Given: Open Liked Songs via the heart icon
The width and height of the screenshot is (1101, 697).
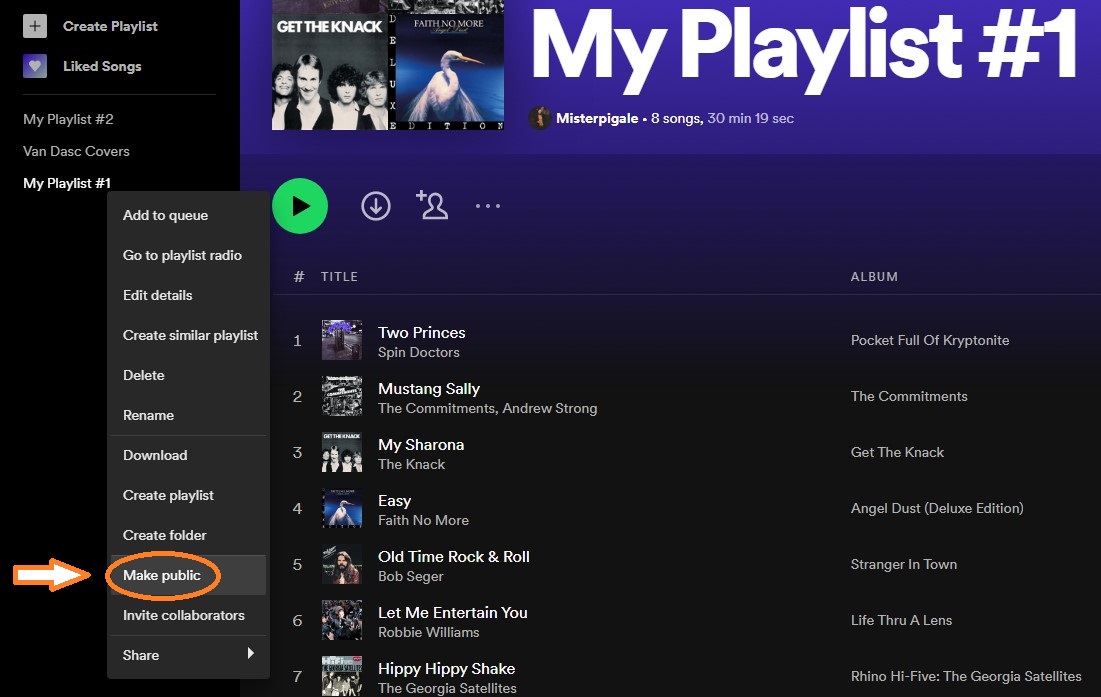Looking at the screenshot, I should (x=35, y=64).
